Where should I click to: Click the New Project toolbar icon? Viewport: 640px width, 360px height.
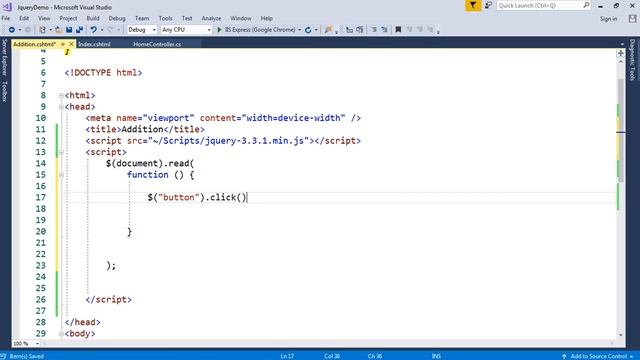tap(42, 30)
